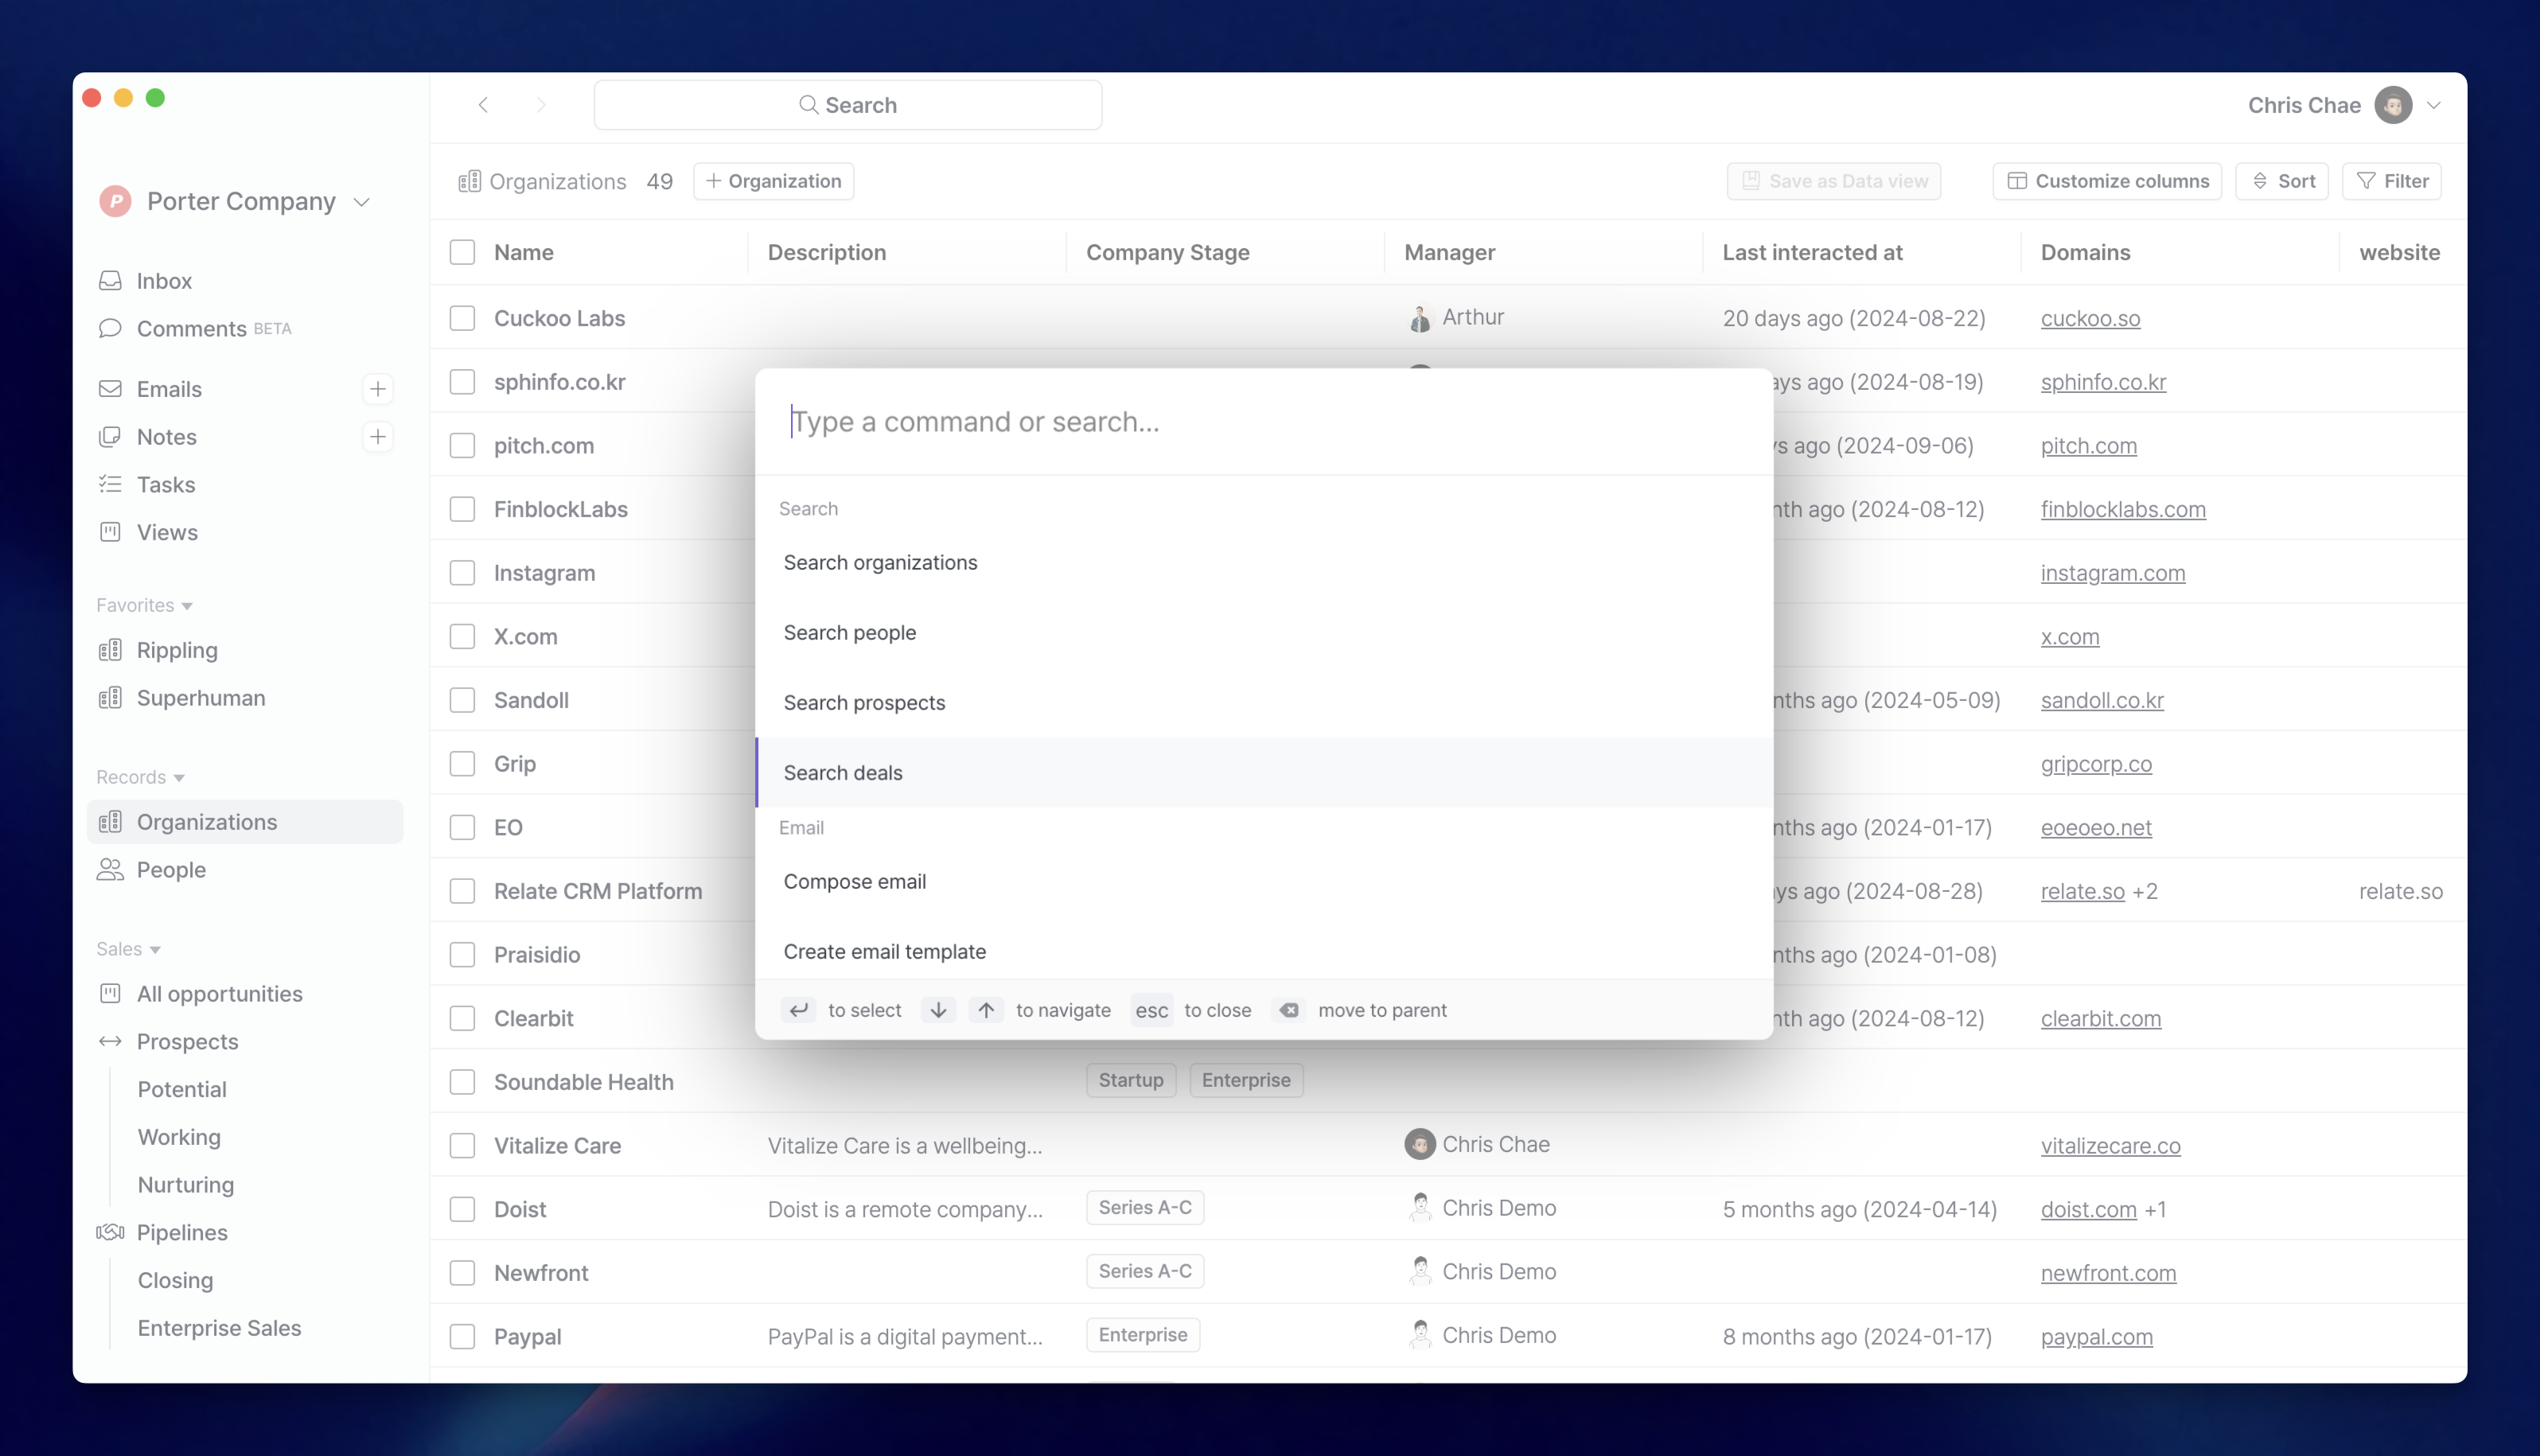The height and width of the screenshot is (1456, 2540).
Task: Open the Porter Company workspace dropdown
Action: pos(362,202)
